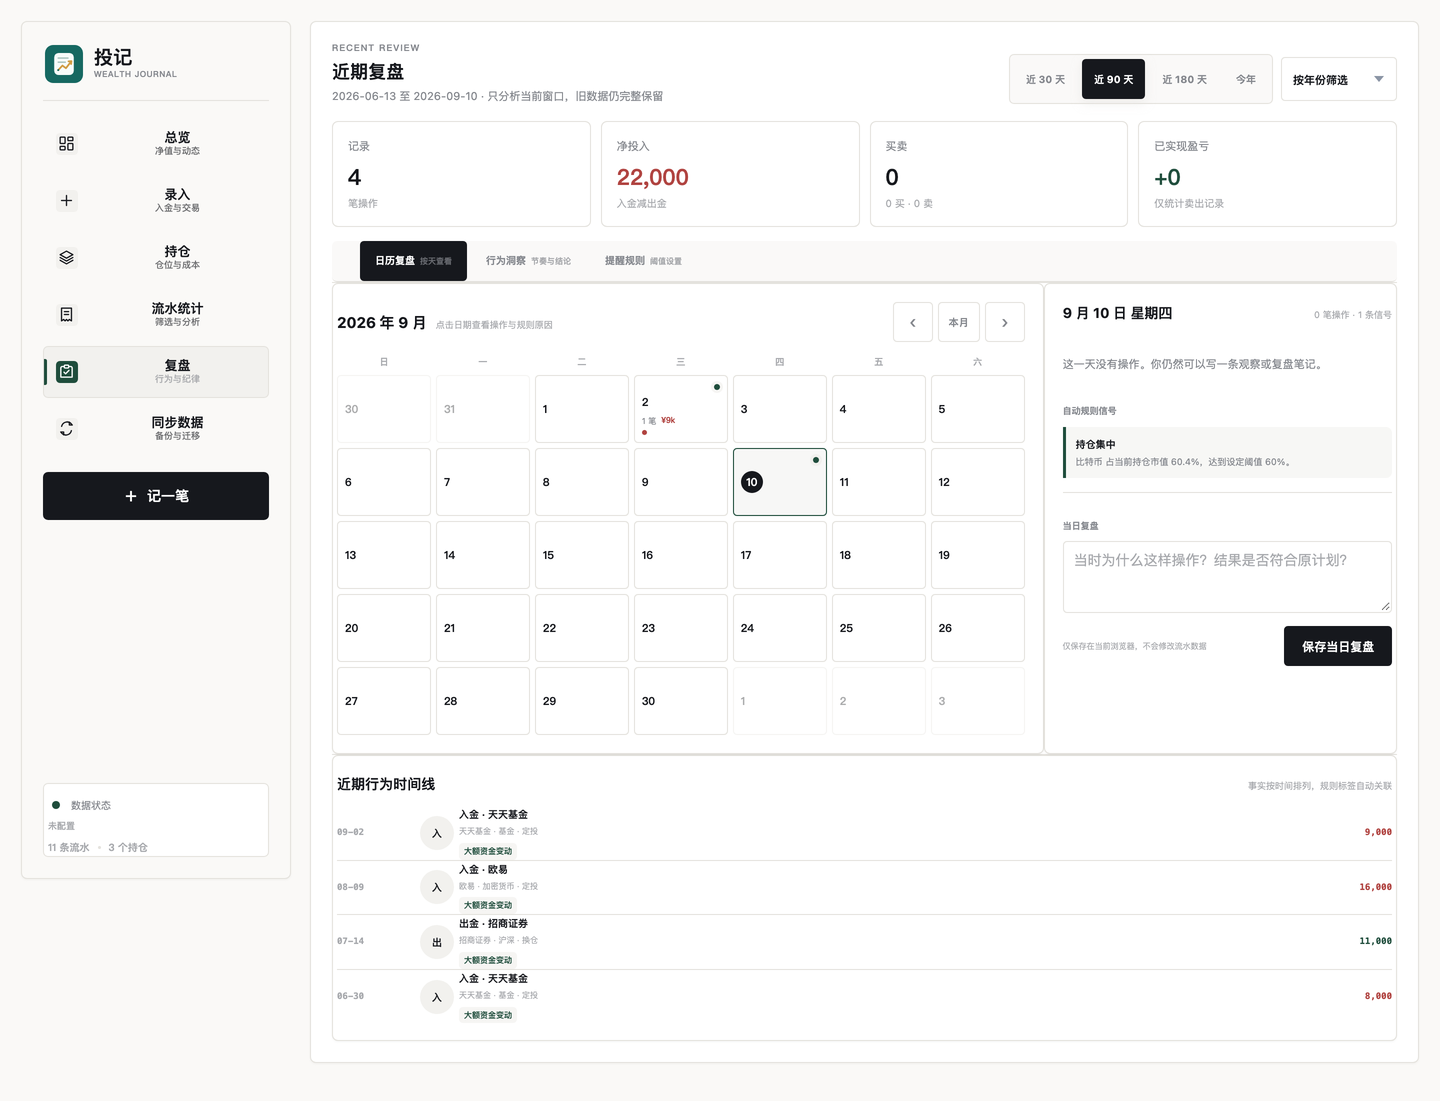Click the 持仓集中 rule signal
The width and height of the screenshot is (1440, 1101).
(x=1227, y=453)
